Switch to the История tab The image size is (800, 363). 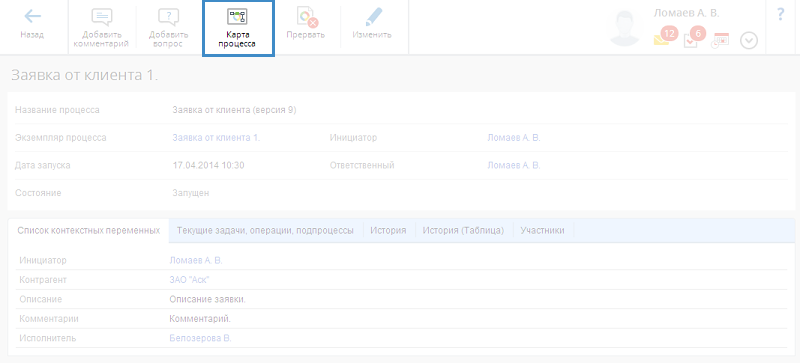point(389,230)
